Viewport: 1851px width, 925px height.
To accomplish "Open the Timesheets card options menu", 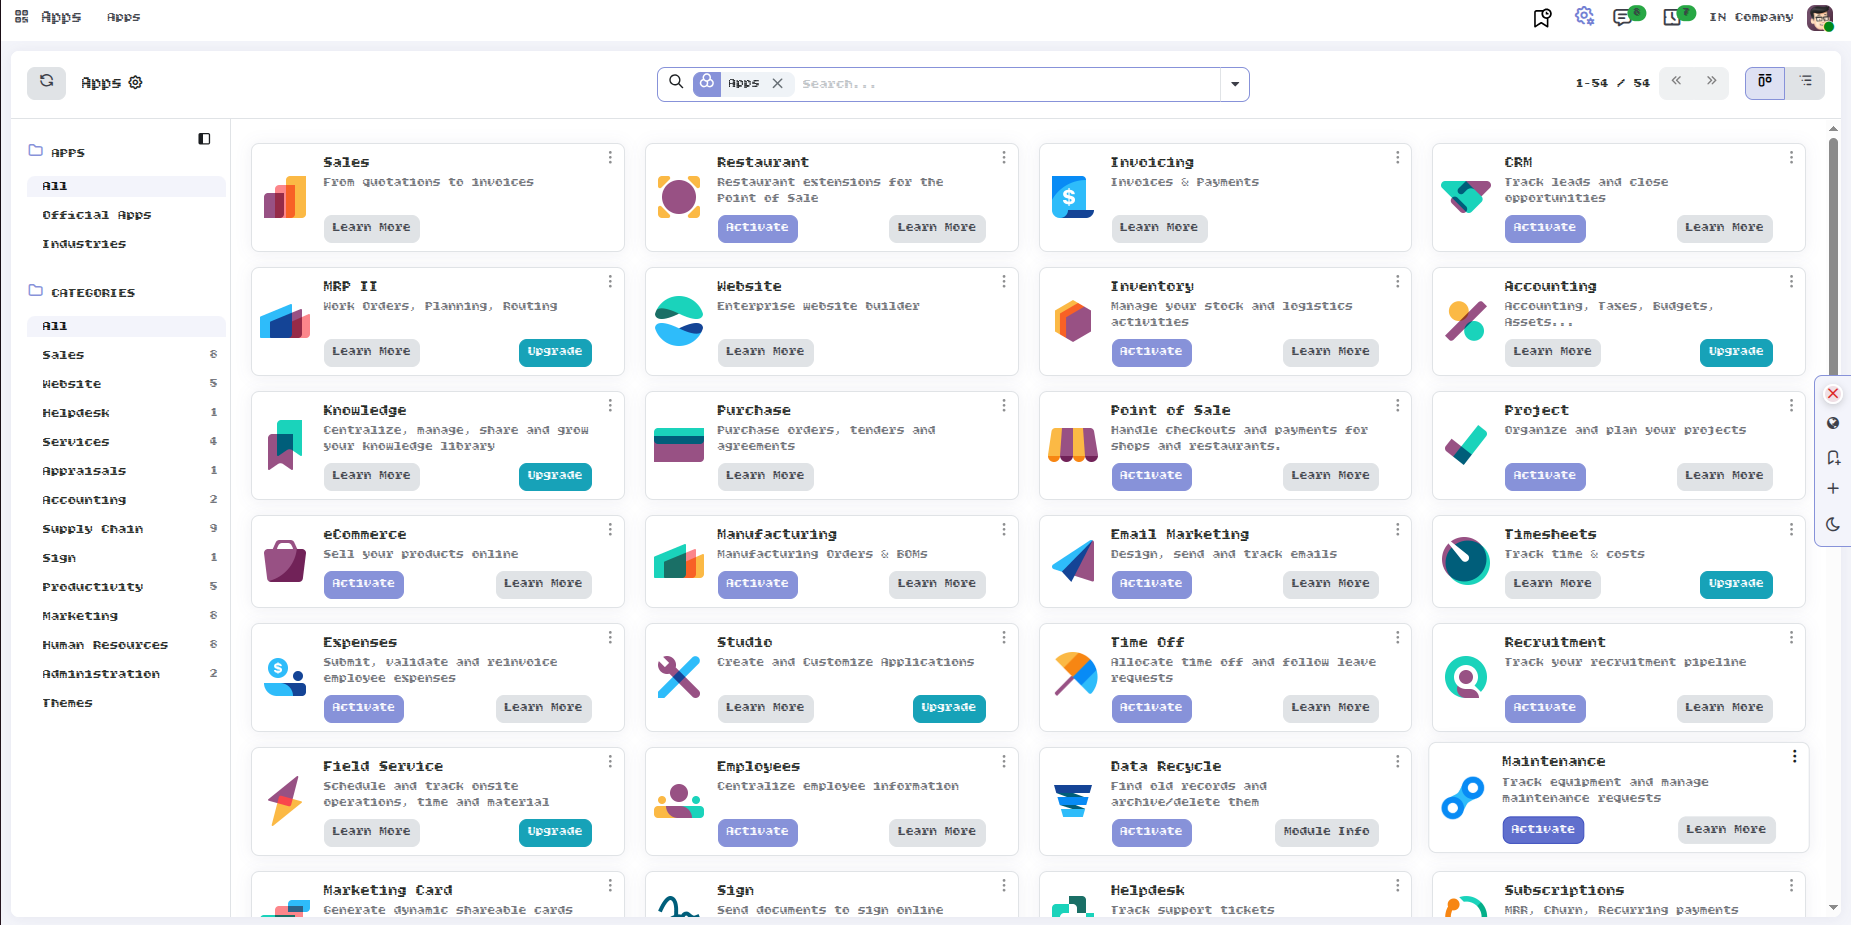I will pyautogui.click(x=1791, y=530).
